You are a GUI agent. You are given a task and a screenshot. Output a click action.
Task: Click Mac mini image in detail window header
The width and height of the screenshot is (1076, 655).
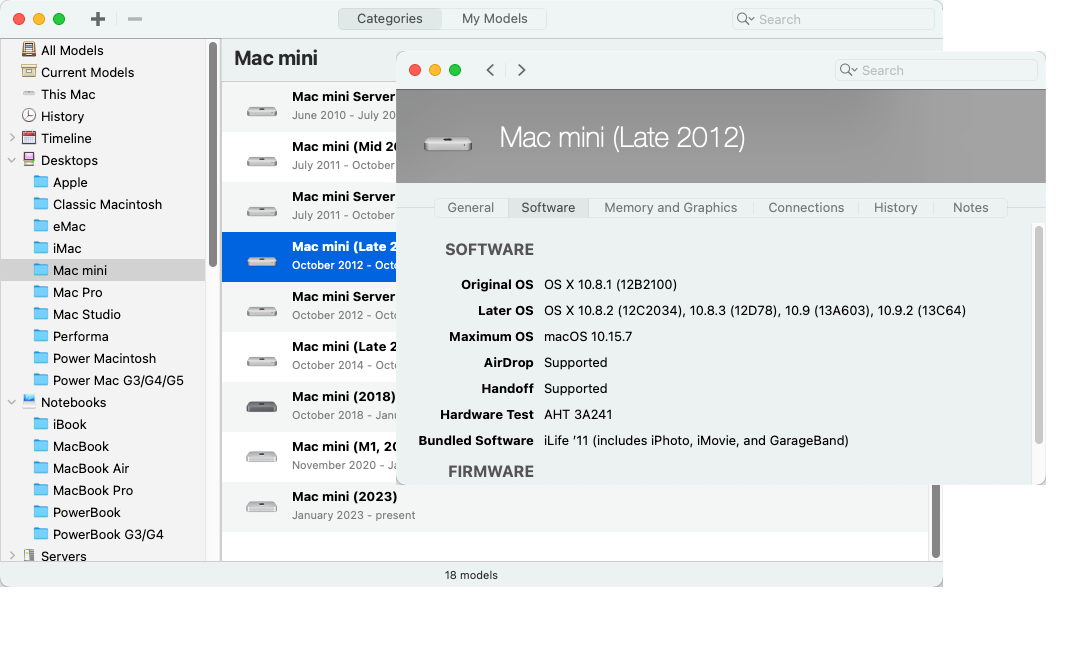coord(447,143)
